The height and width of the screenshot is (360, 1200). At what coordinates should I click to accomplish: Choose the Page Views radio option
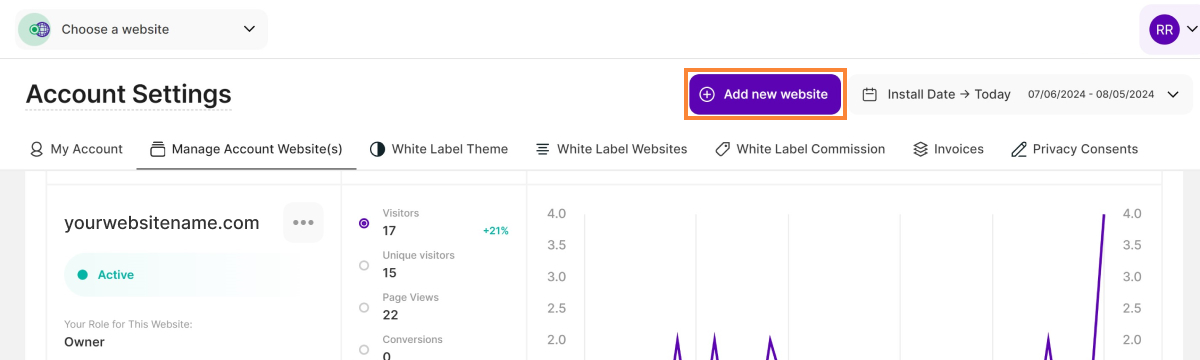[364, 307]
